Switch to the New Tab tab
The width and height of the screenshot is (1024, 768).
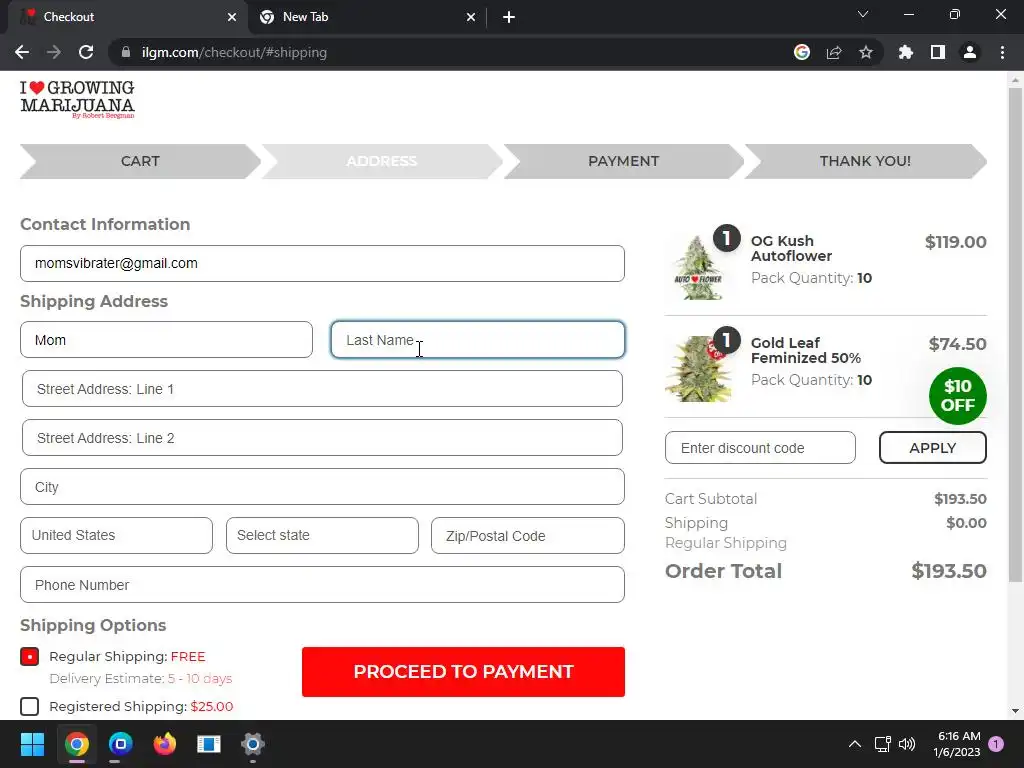click(368, 17)
